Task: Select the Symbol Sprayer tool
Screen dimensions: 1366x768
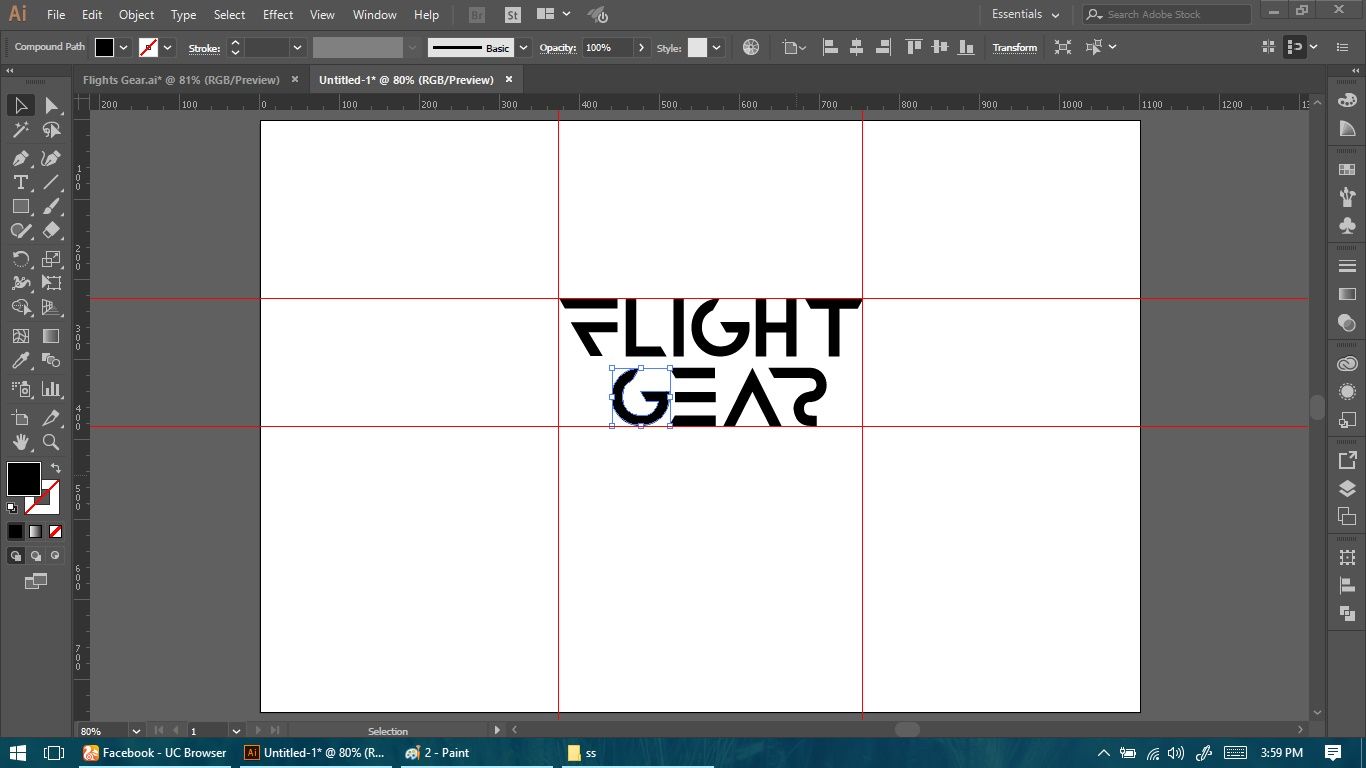Action: (x=20, y=389)
